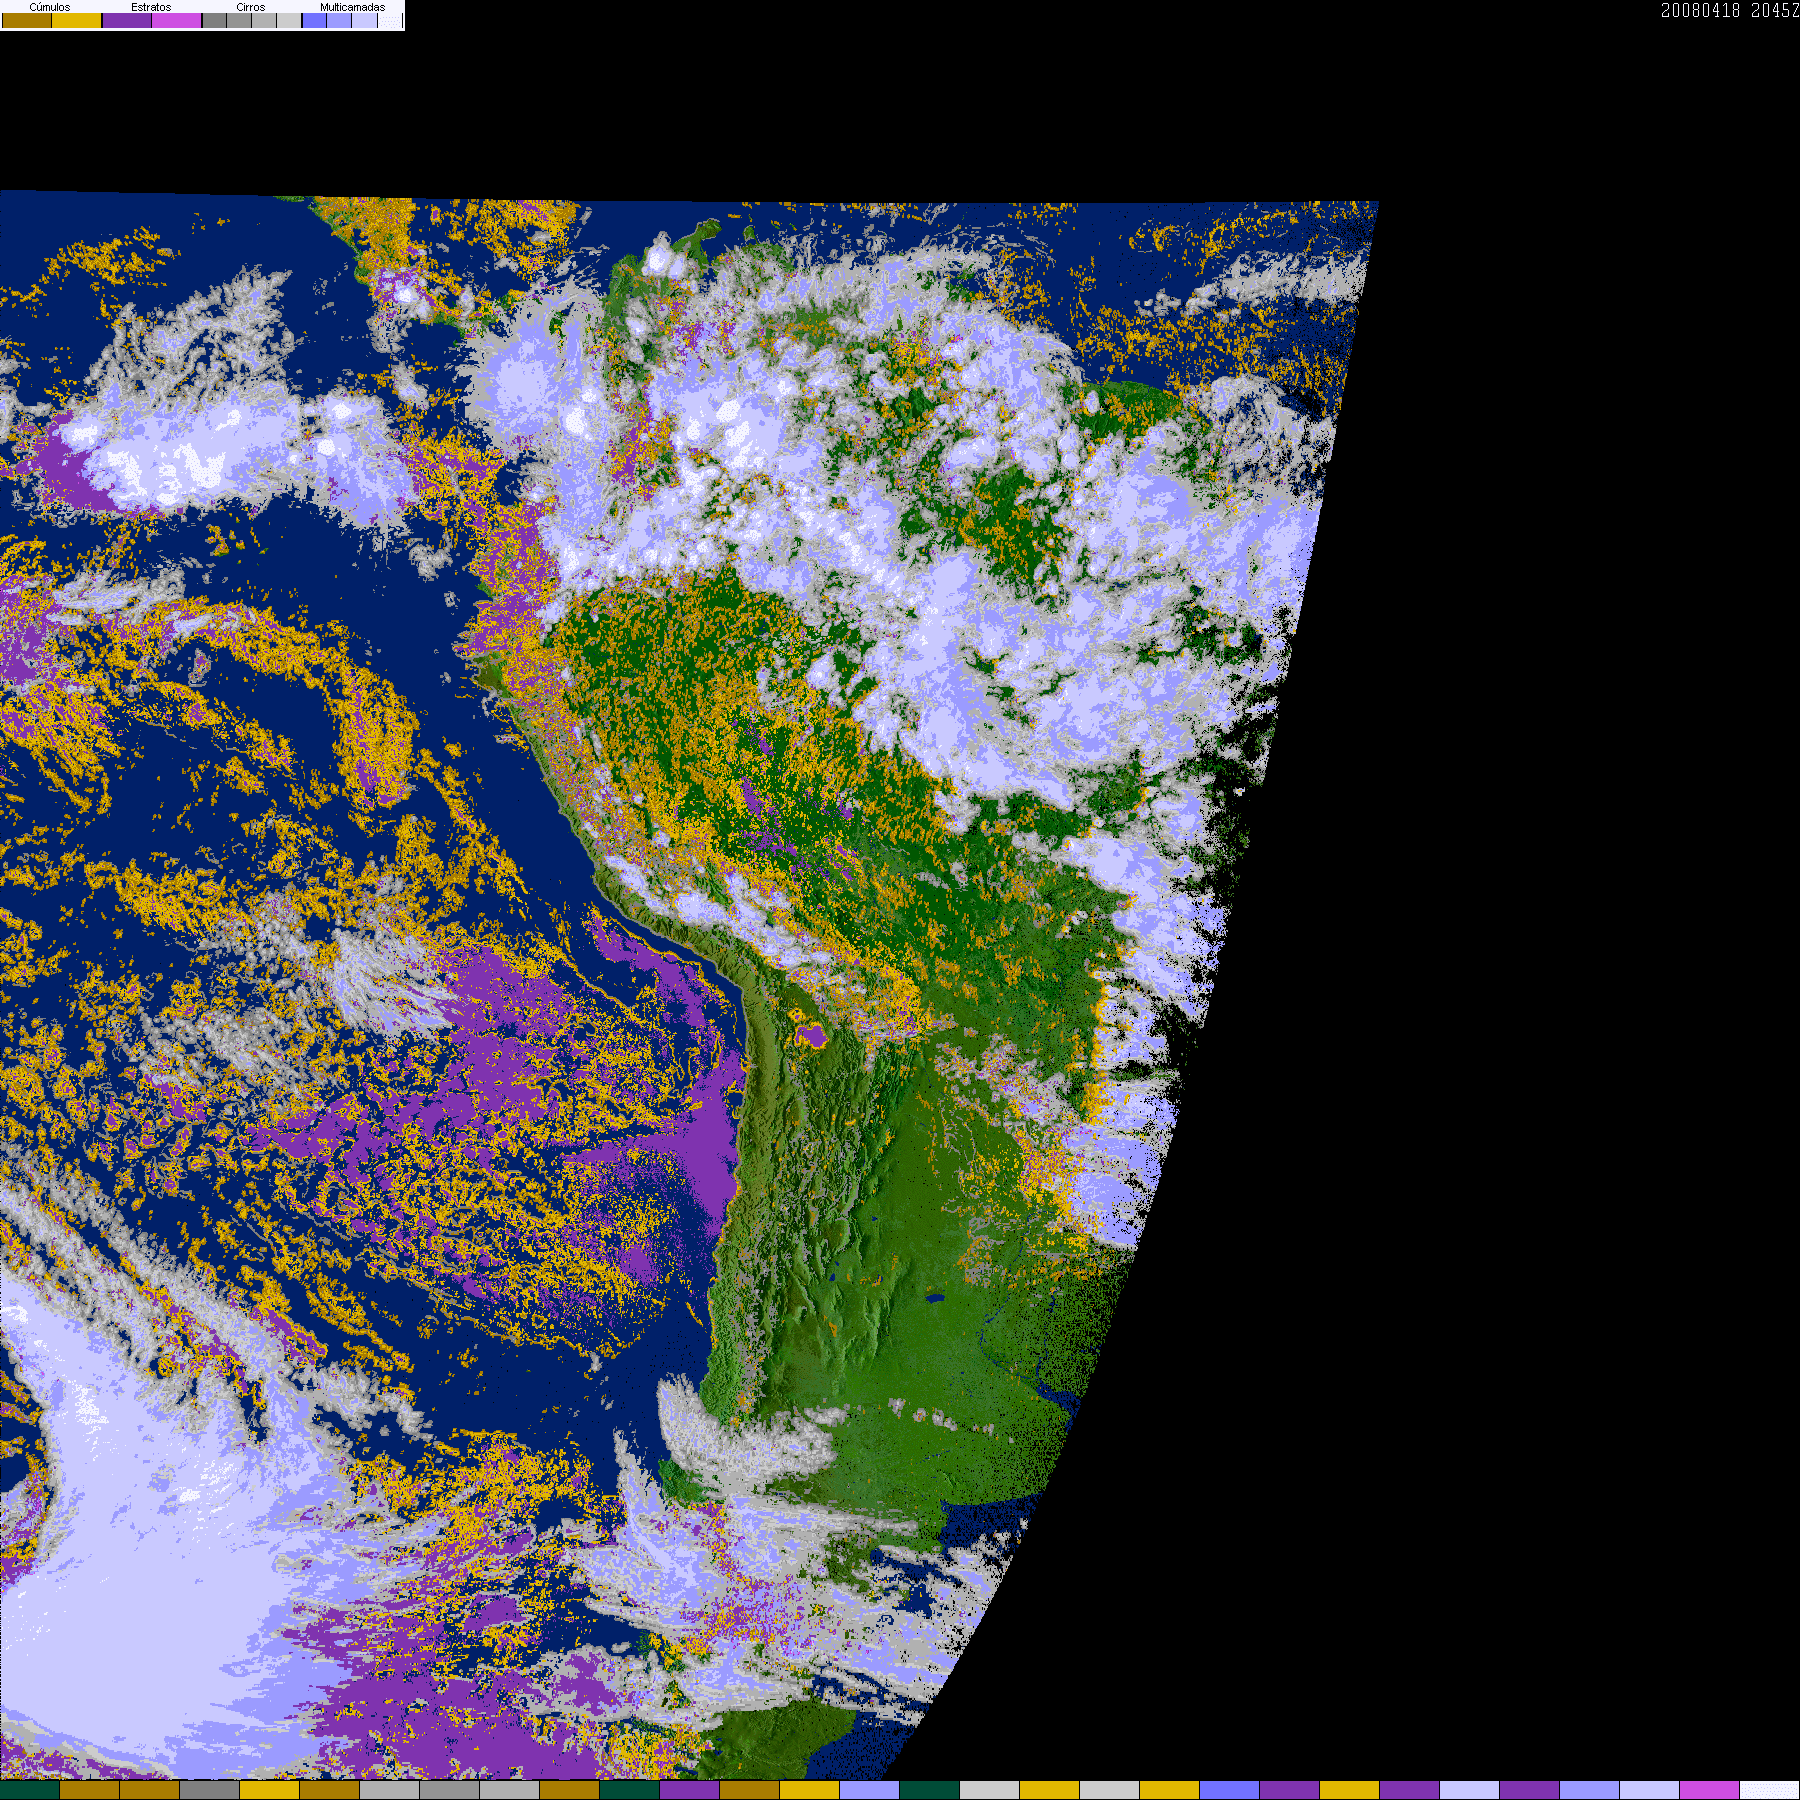Click the darkest gray Cirros legend swatch
Screen dimensions: 1800x1800
214,20
